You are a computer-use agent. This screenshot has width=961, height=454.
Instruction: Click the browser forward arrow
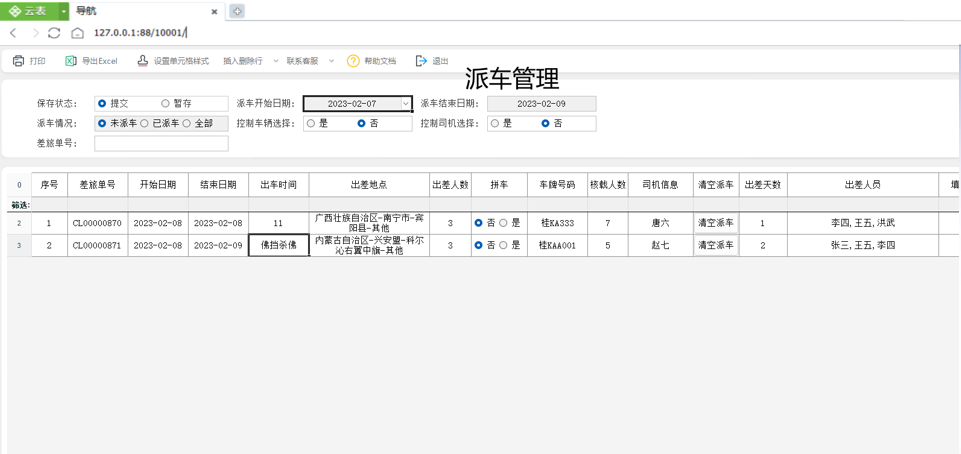(35, 33)
